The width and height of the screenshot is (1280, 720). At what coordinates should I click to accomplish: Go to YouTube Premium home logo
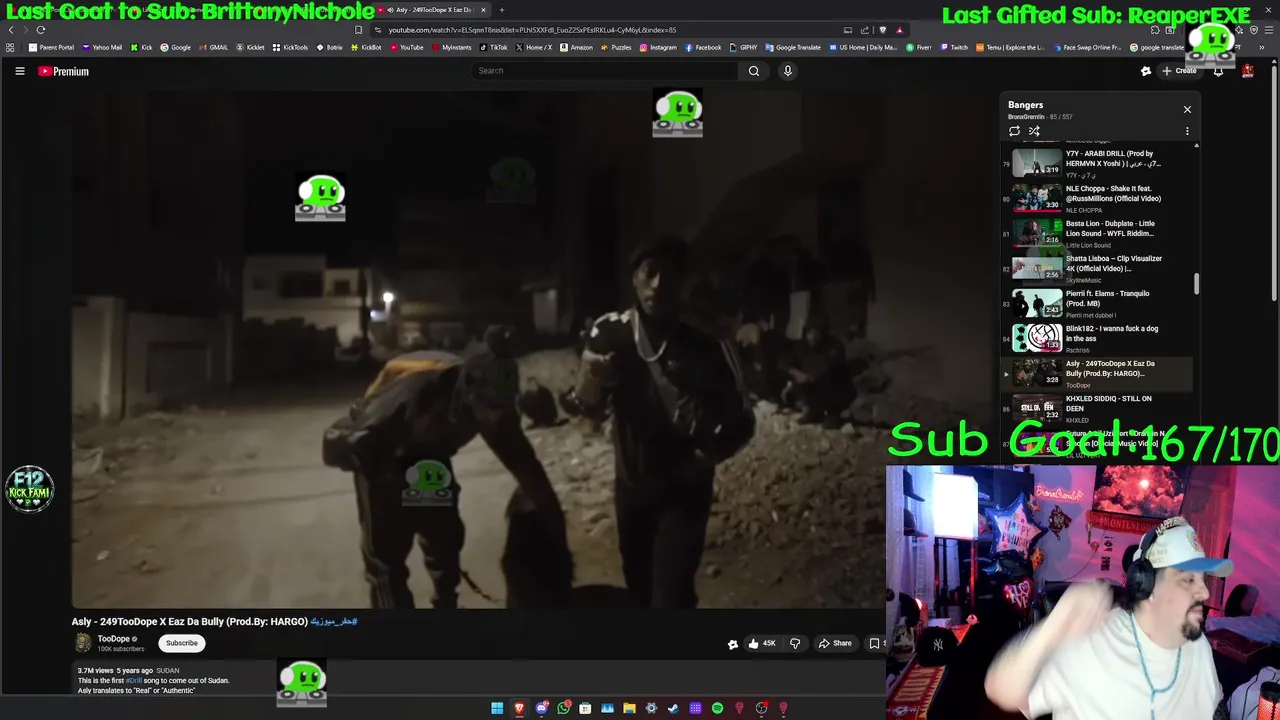tap(64, 71)
